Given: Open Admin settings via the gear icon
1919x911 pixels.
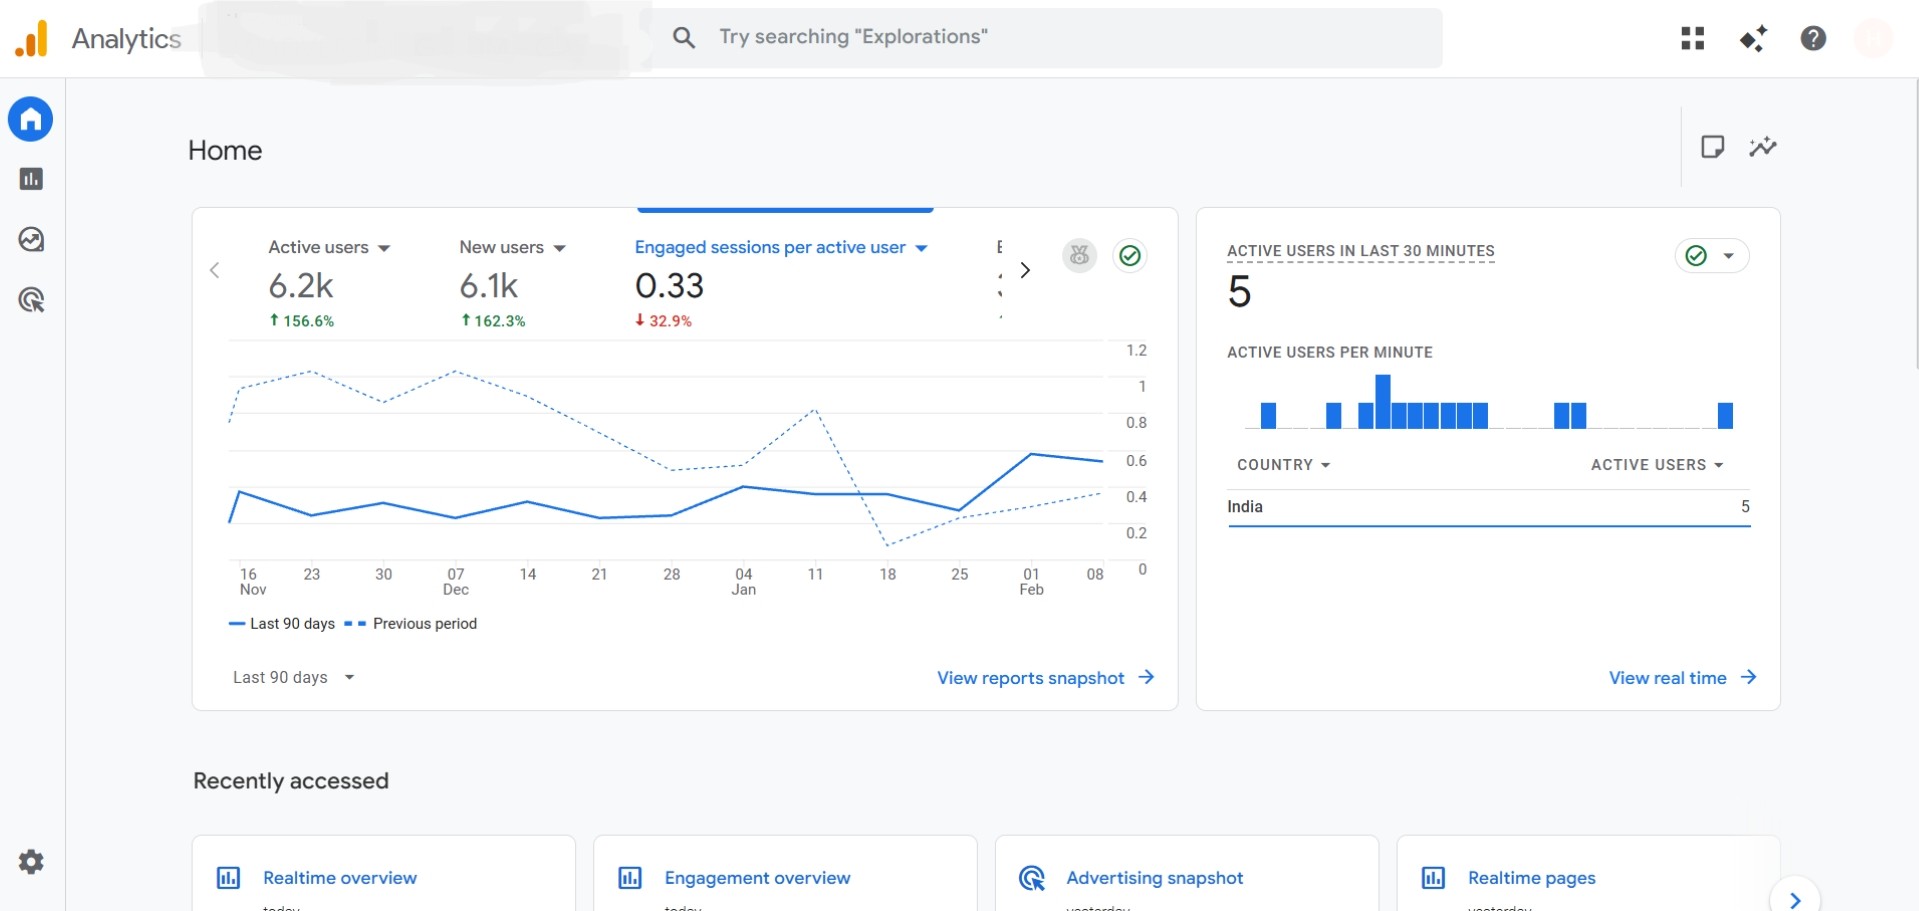Looking at the screenshot, I should 30,861.
